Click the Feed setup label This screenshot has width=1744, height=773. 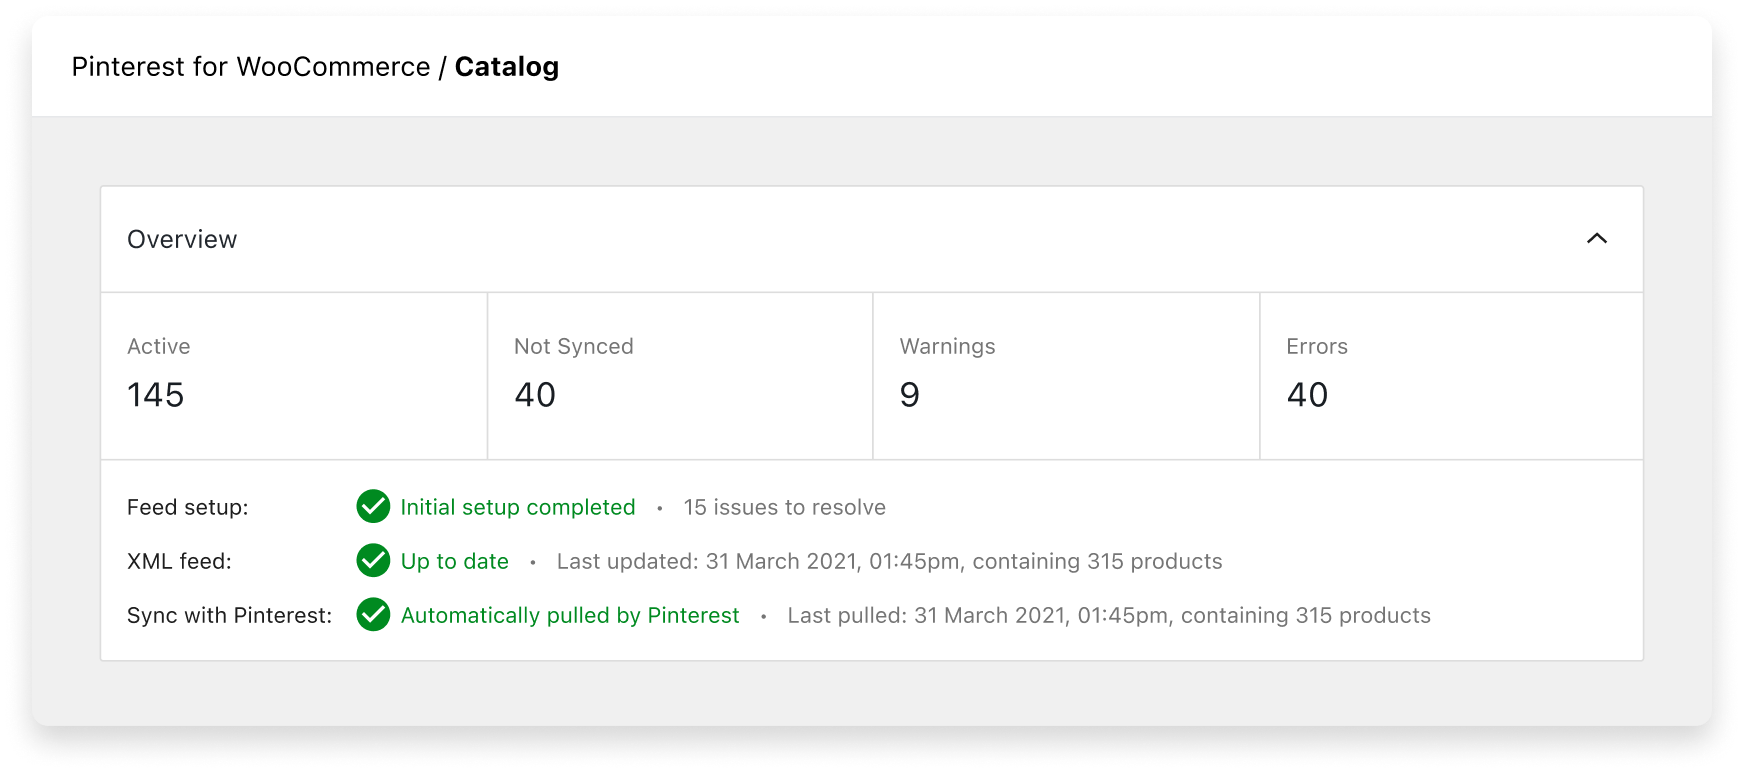pos(188,507)
